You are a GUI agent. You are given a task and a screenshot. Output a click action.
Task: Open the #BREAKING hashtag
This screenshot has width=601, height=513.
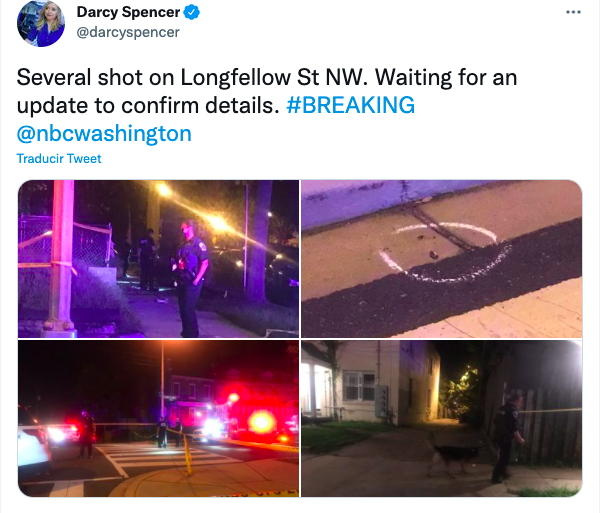(x=350, y=105)
